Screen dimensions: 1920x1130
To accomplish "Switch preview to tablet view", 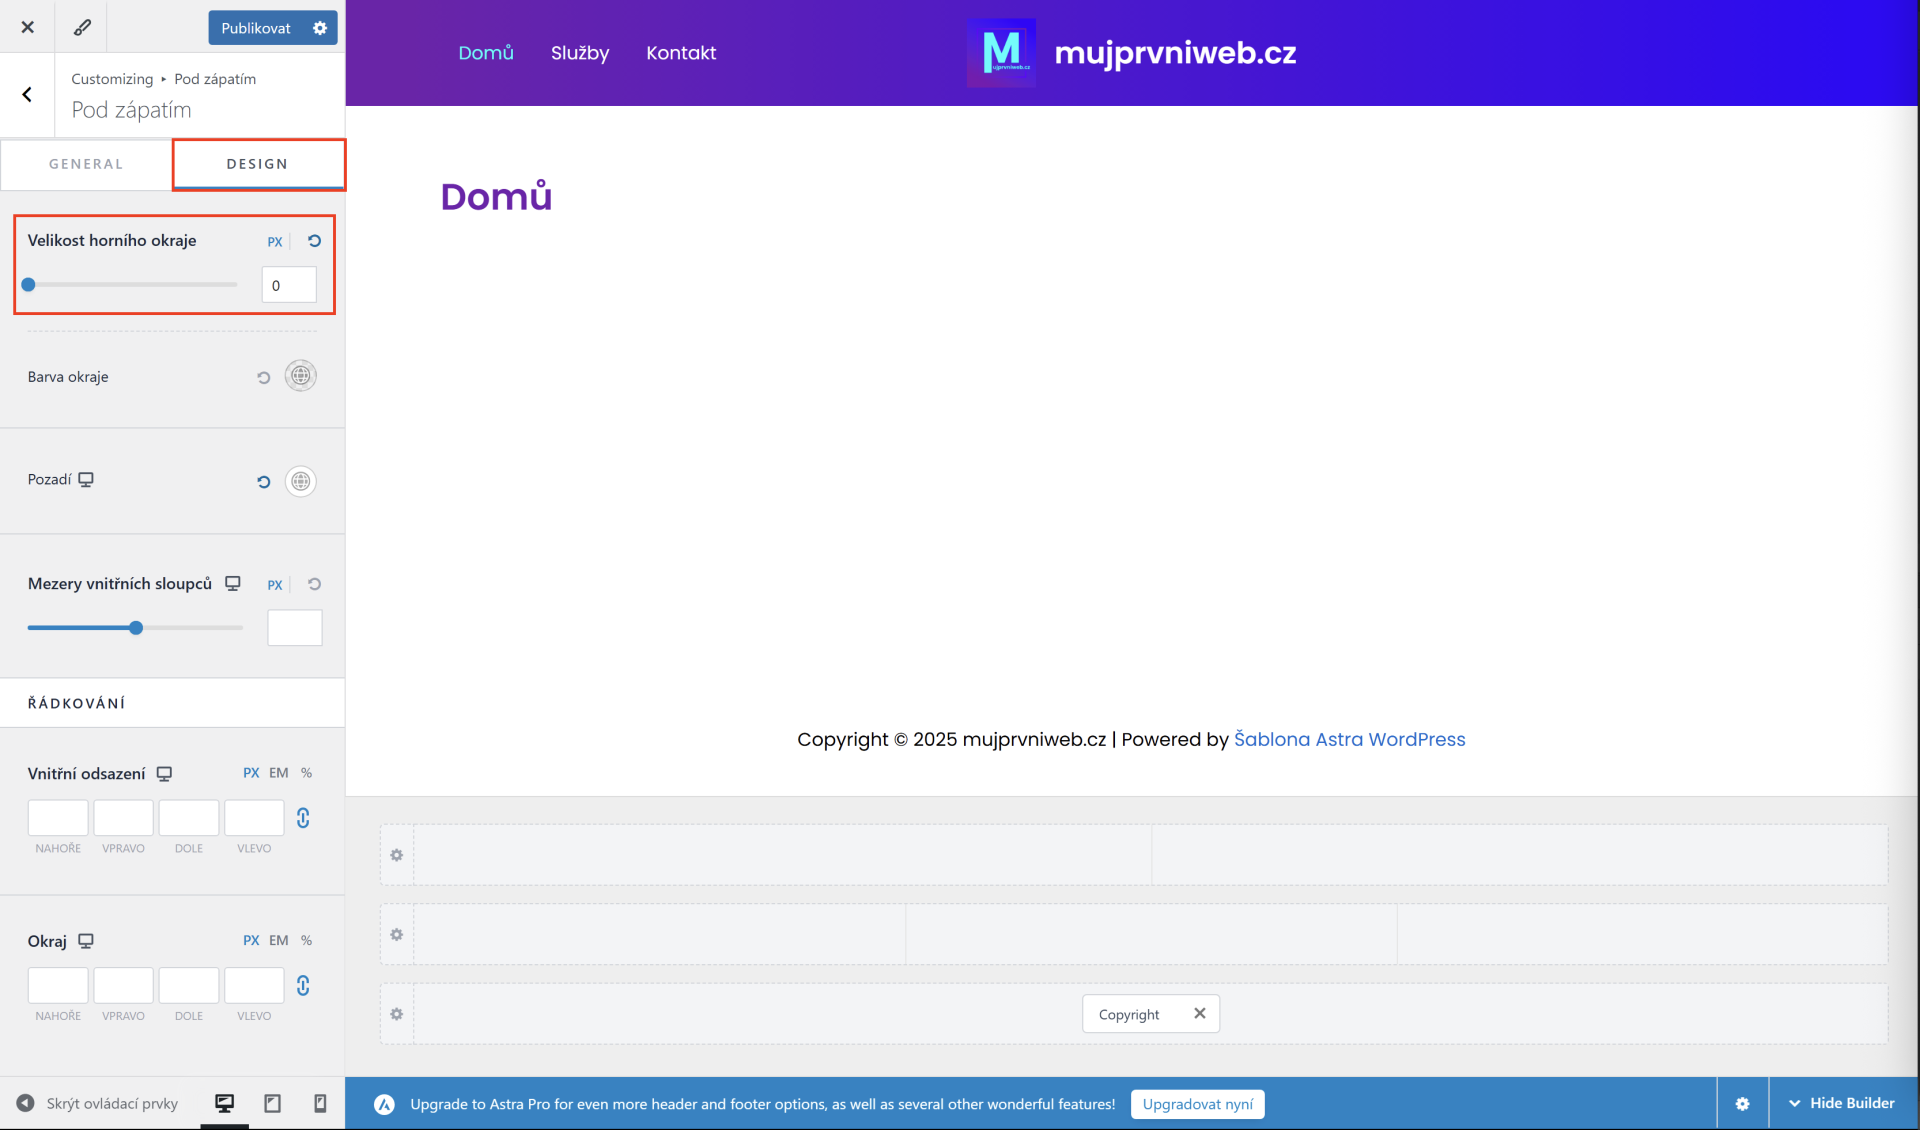I will [271, 1103].
